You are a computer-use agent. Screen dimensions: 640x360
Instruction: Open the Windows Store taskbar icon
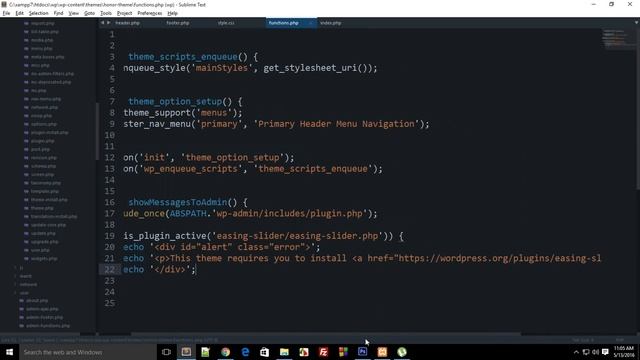tap(264, 352)
